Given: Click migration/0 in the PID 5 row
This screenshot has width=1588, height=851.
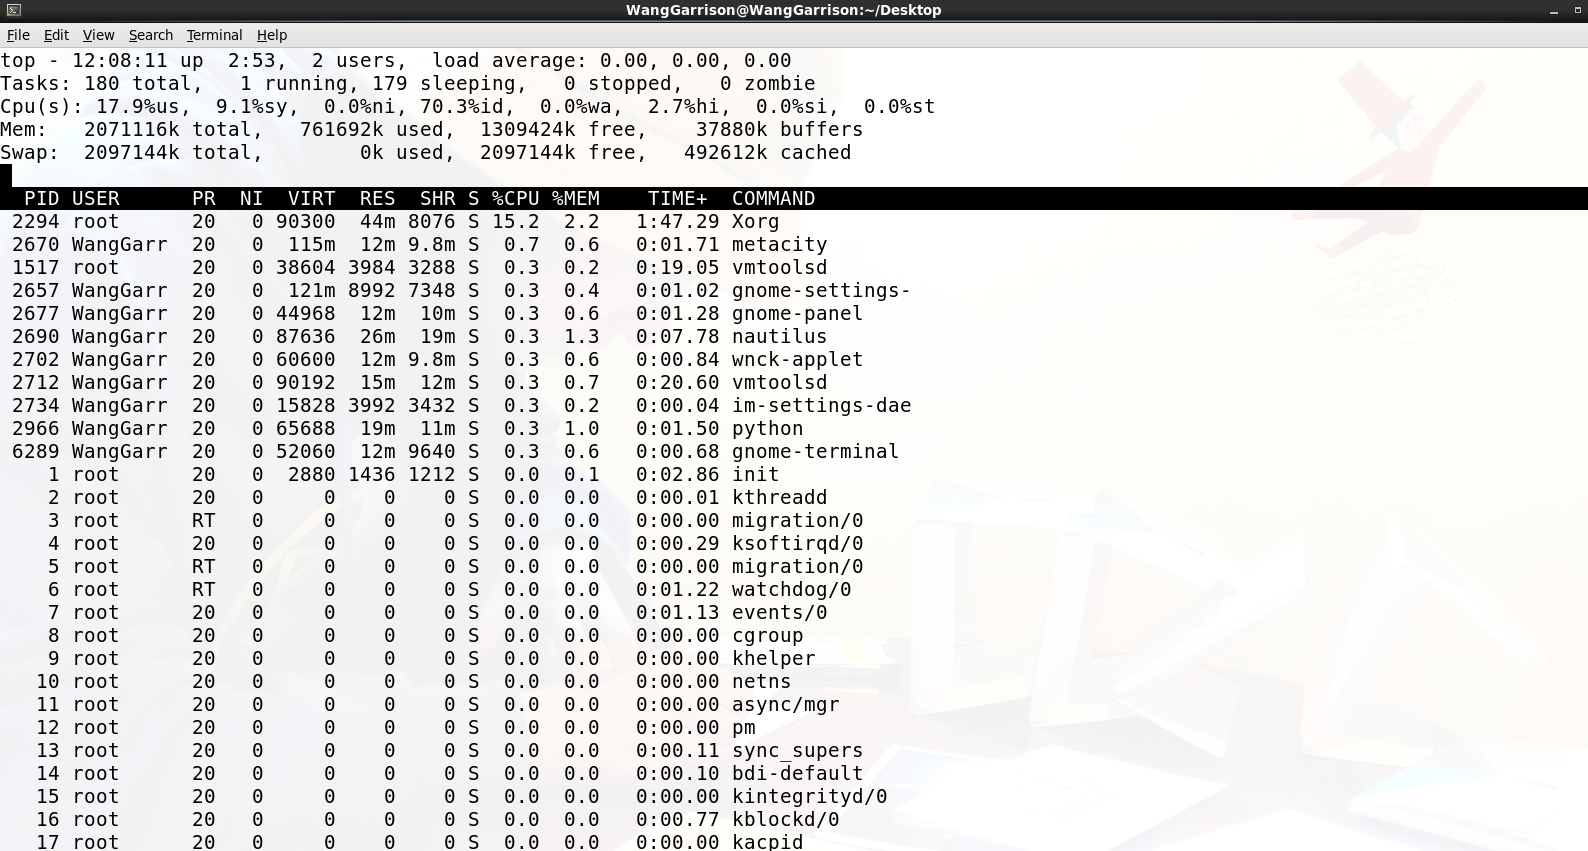Looking at the screenshot, I should coord(798,567).
